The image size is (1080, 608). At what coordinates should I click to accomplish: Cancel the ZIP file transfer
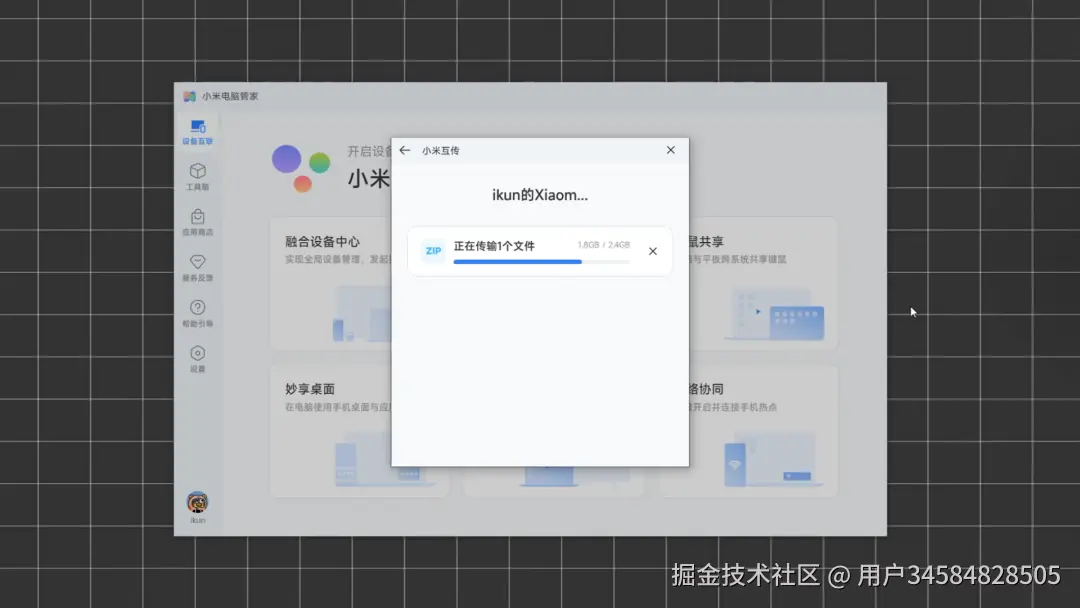point(653,251)
